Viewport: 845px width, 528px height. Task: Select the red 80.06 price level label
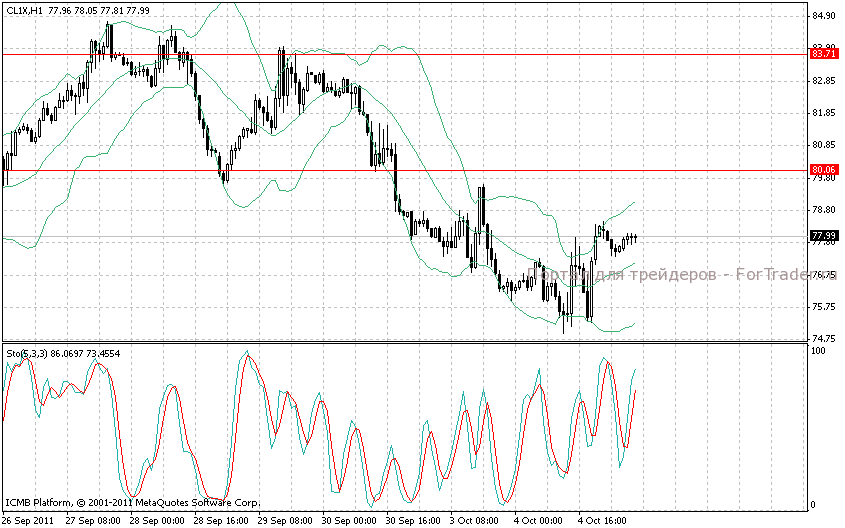[824, 170]
